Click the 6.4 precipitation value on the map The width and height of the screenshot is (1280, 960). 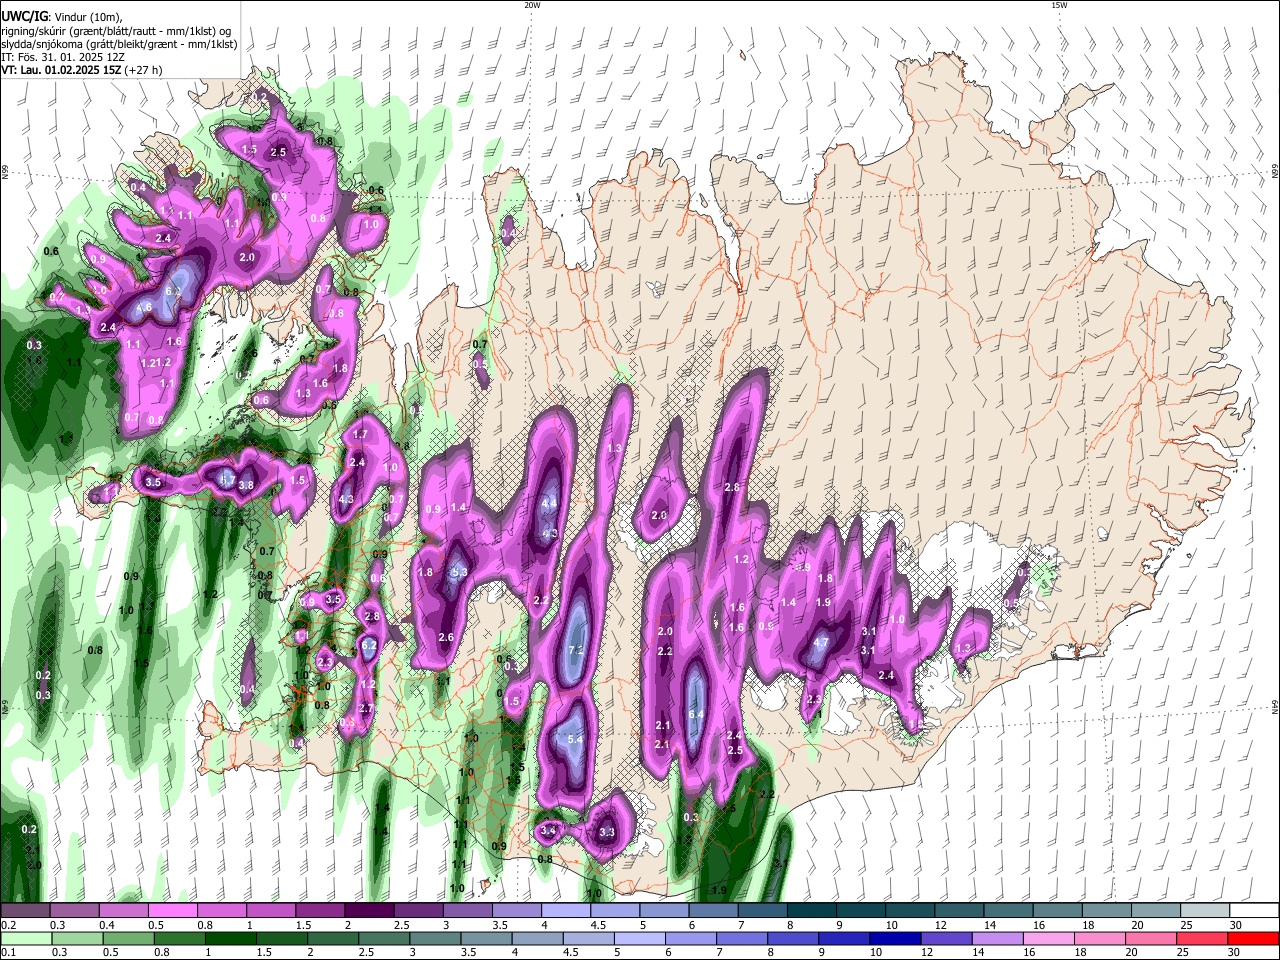(x=697, y=714)
